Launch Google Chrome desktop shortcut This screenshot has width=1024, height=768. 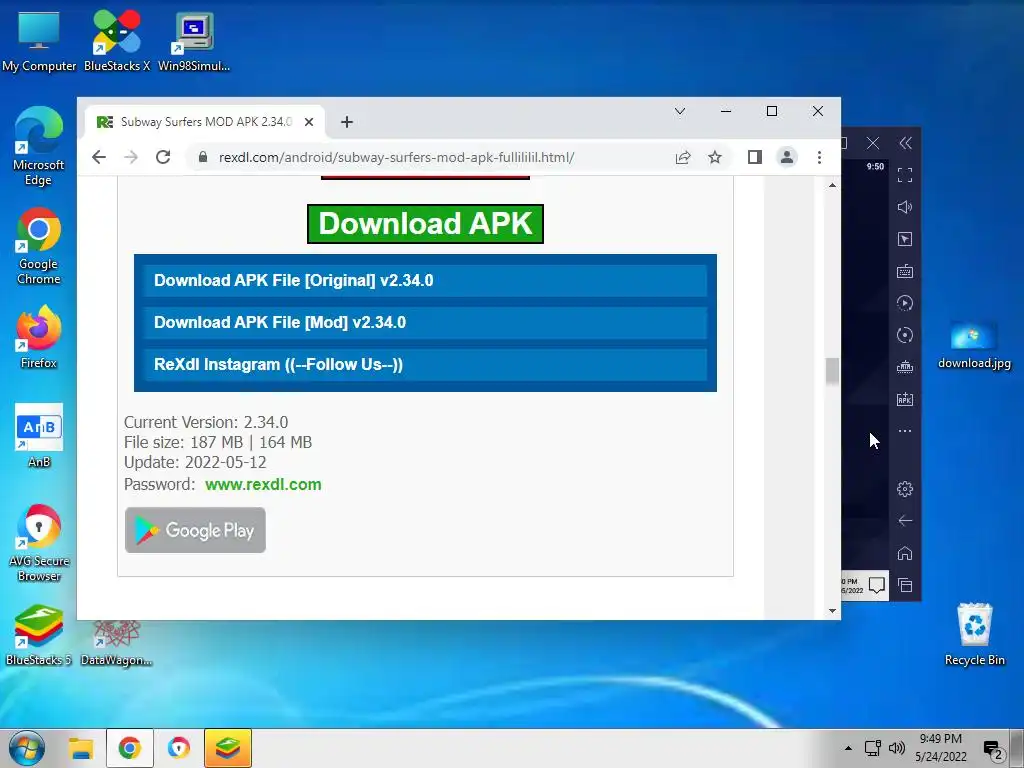click(x=39, y=246)
